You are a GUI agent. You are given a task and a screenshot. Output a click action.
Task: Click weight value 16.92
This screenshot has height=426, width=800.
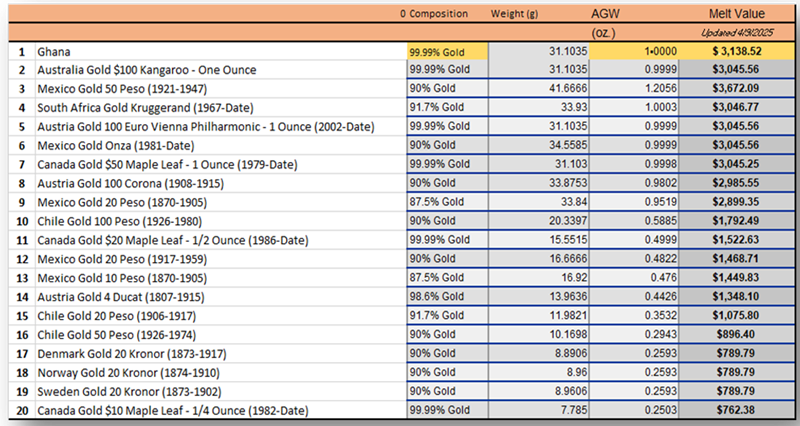click(x=539, y=278)
